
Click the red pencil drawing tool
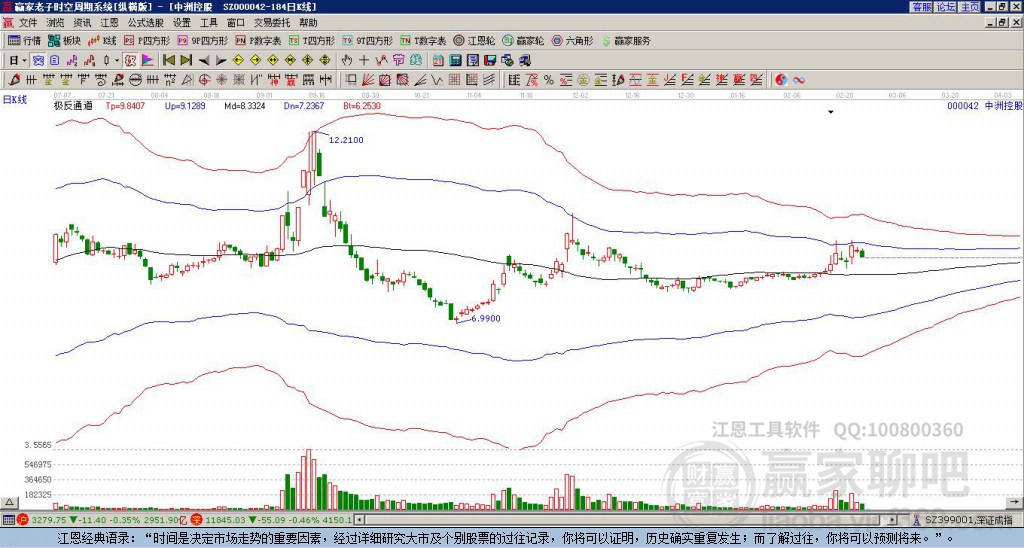[x=14, y=80]
